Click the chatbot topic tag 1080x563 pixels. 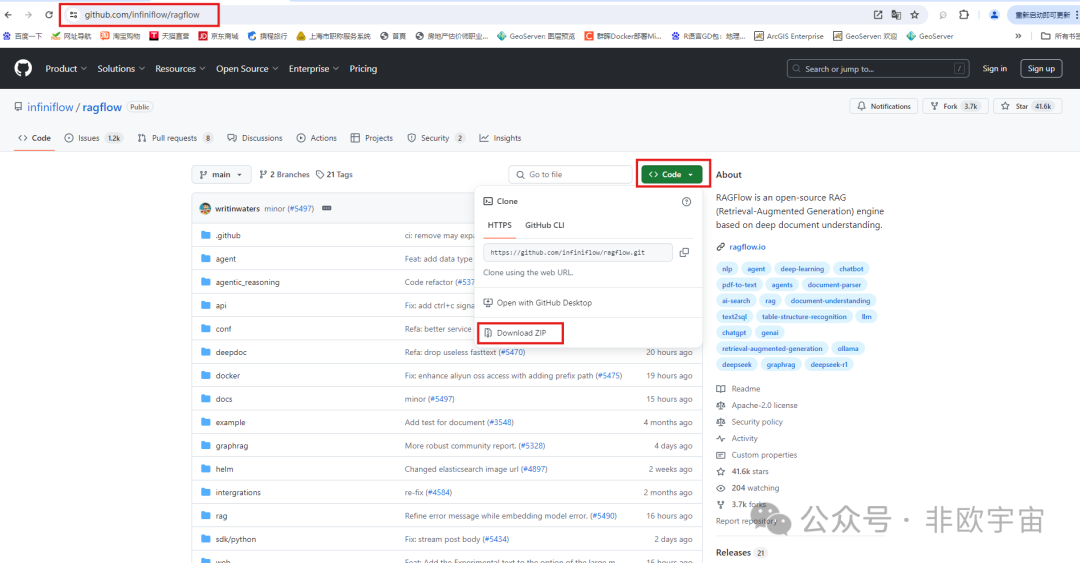pyautogui.click(x=851, y=269)
